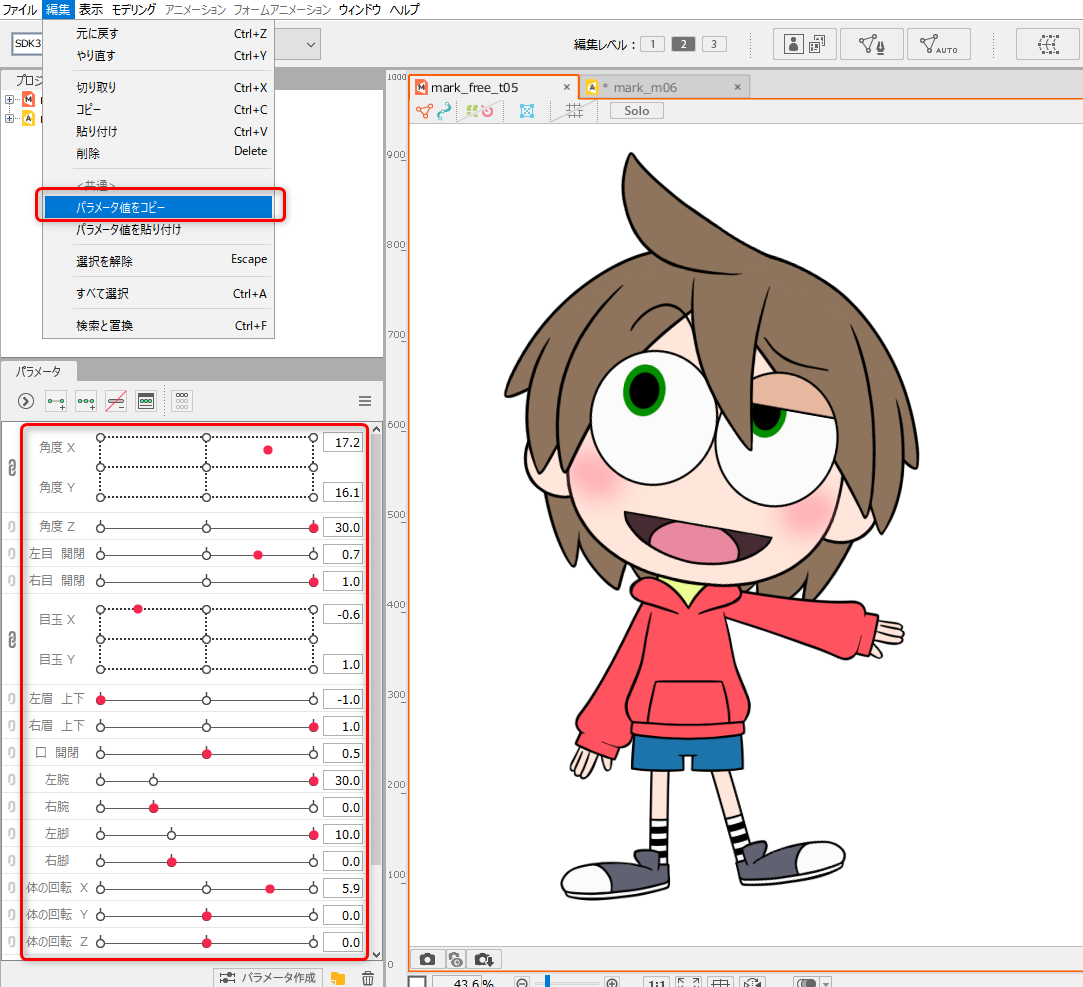Viewport: 1083px width, 987px height.
Task: Click the パラメータ作成 button
Action: 267,977
